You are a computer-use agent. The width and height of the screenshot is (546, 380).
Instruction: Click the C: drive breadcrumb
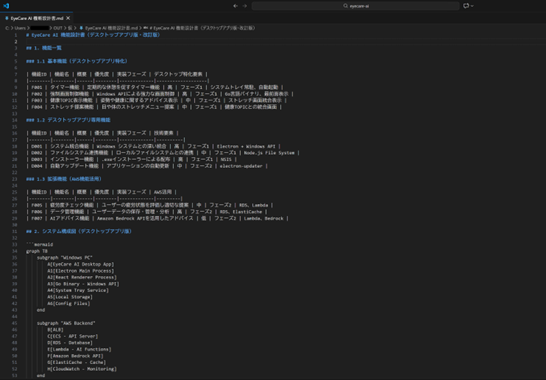point(7,28)
